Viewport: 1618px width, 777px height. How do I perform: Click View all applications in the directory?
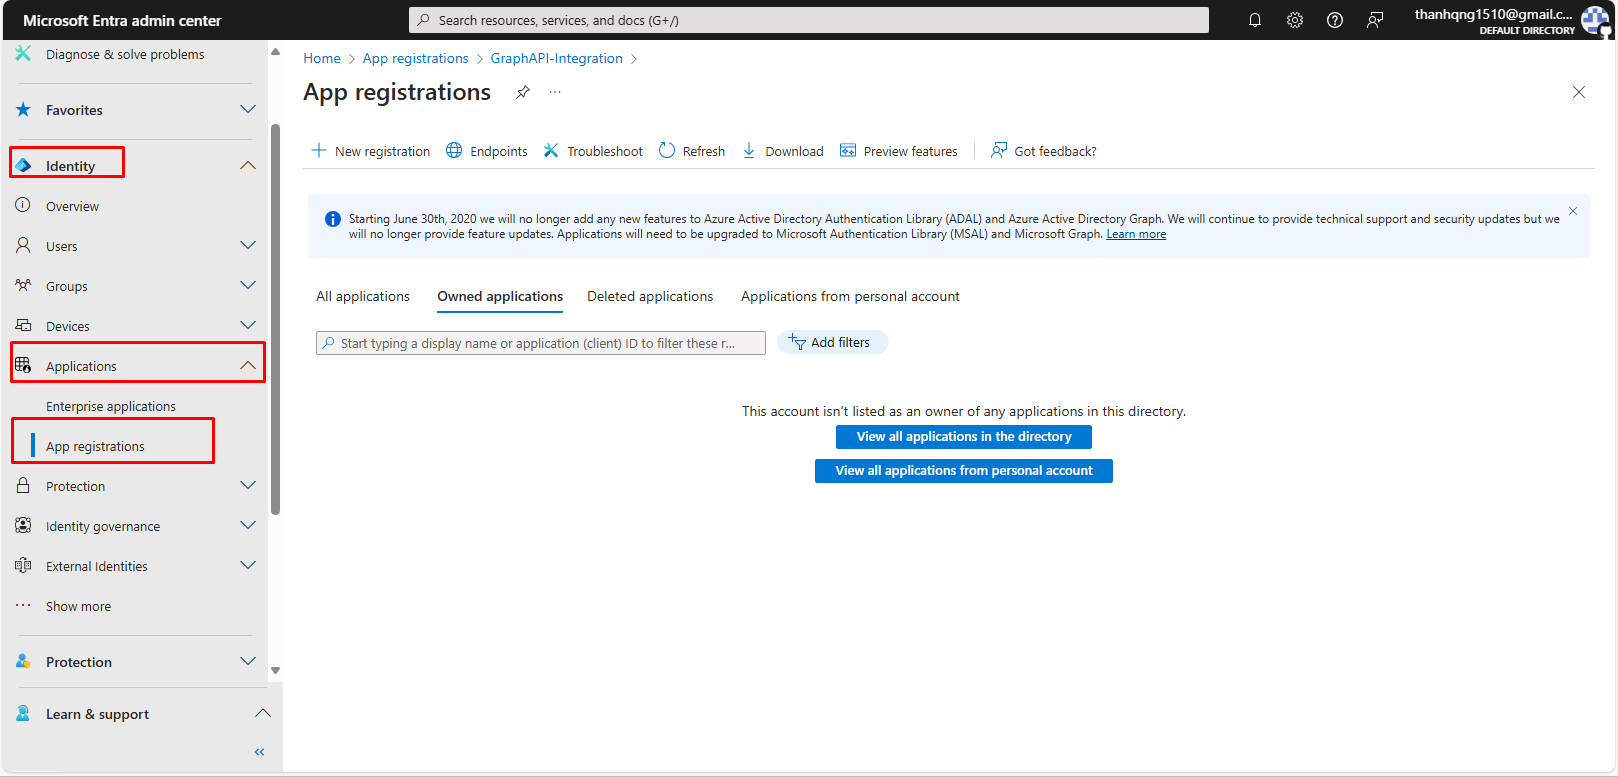click(964, 437)
